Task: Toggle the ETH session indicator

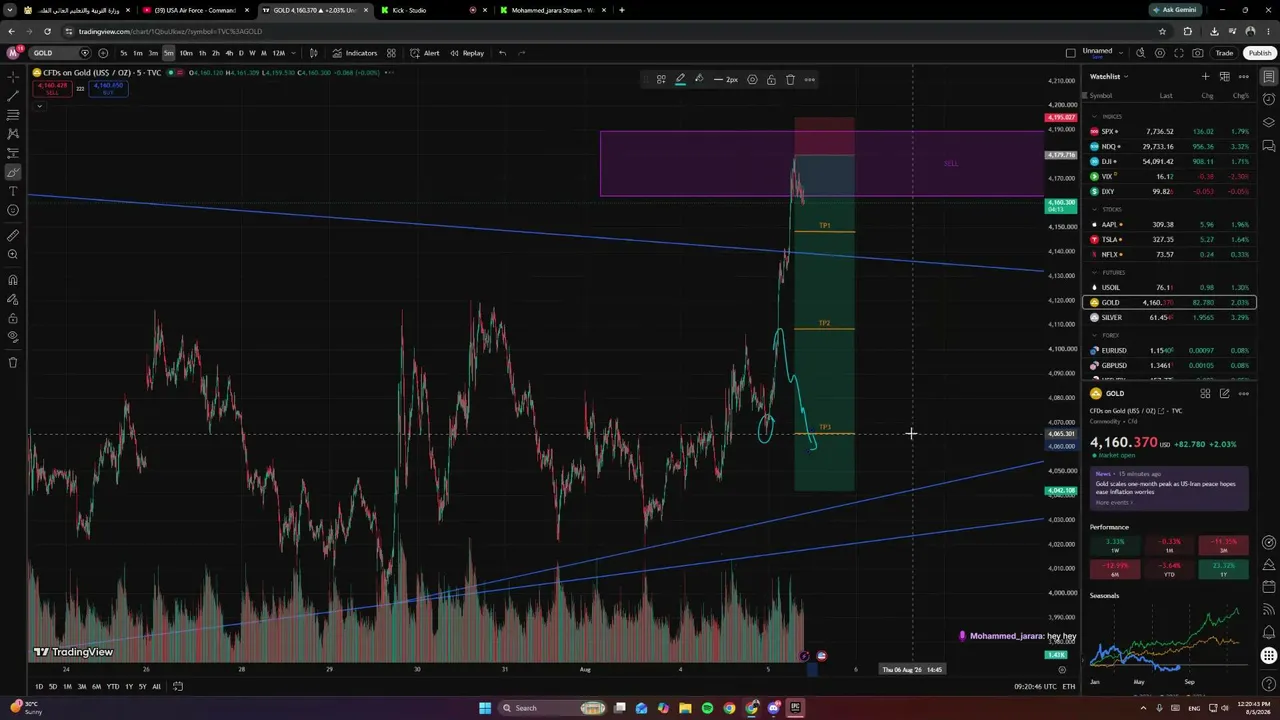Action: coord(1069,686)
